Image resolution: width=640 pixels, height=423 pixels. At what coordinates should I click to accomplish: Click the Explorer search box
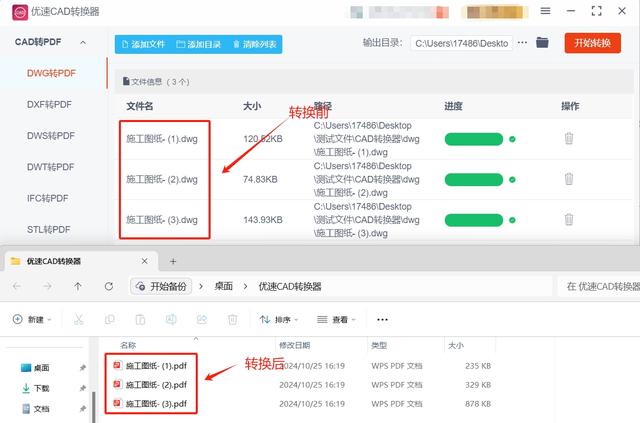click(599, 287)
